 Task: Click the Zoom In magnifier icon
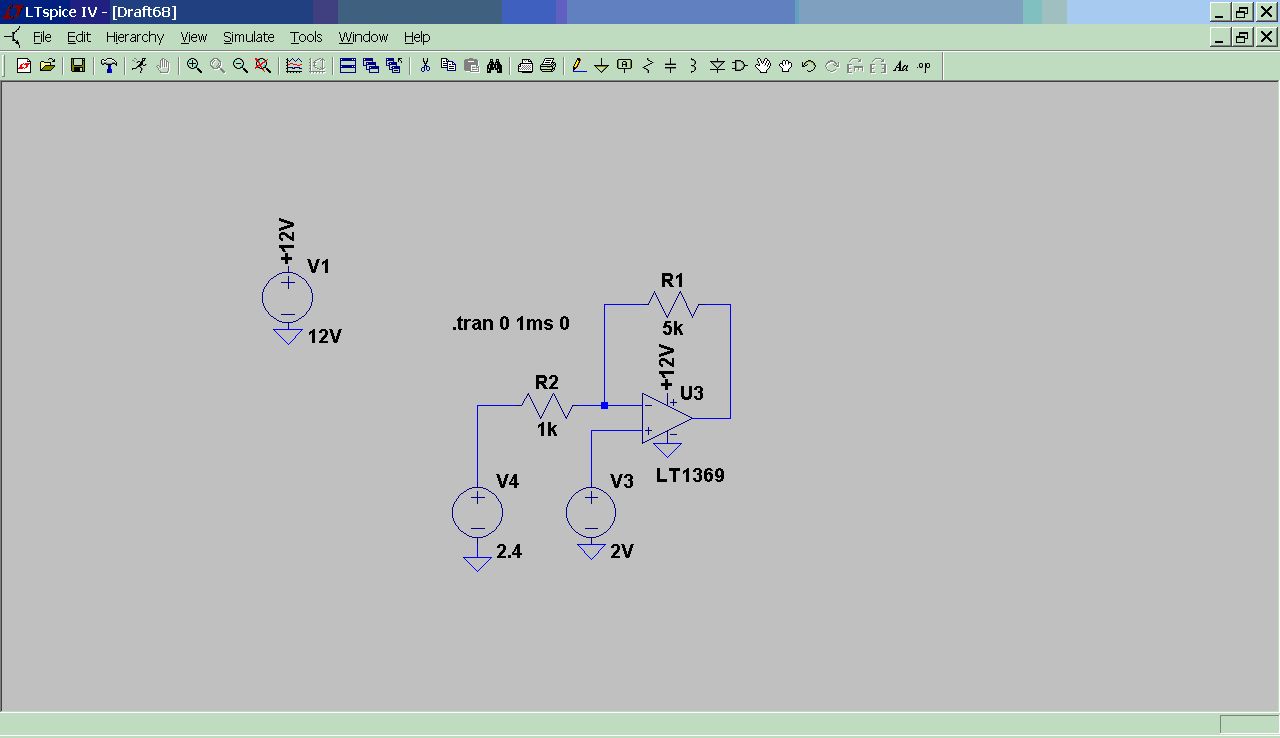[194, 66]
